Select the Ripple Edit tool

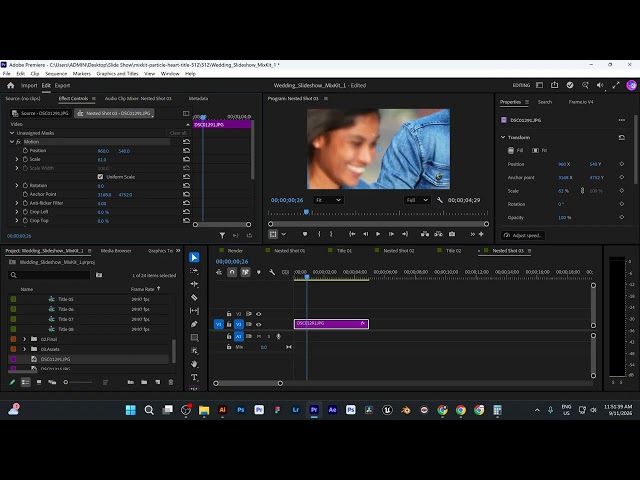194,284
